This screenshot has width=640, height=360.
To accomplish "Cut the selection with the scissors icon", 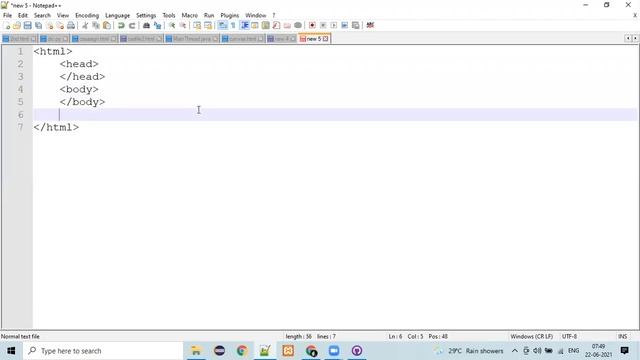I will (85, 25).
